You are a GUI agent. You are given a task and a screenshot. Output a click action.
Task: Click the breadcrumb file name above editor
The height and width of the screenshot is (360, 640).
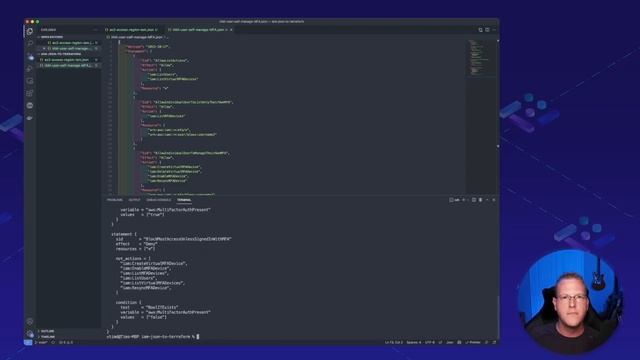tap(137, 37)
